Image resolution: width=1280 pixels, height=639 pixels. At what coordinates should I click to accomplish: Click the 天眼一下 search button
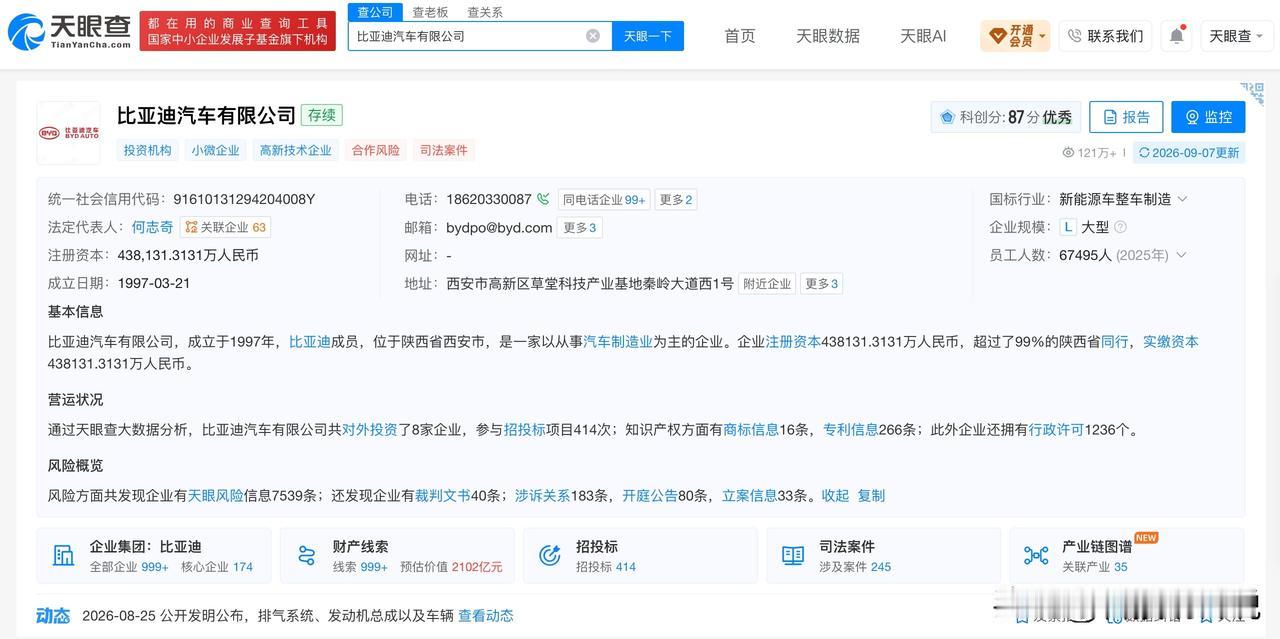click(648, 36)
